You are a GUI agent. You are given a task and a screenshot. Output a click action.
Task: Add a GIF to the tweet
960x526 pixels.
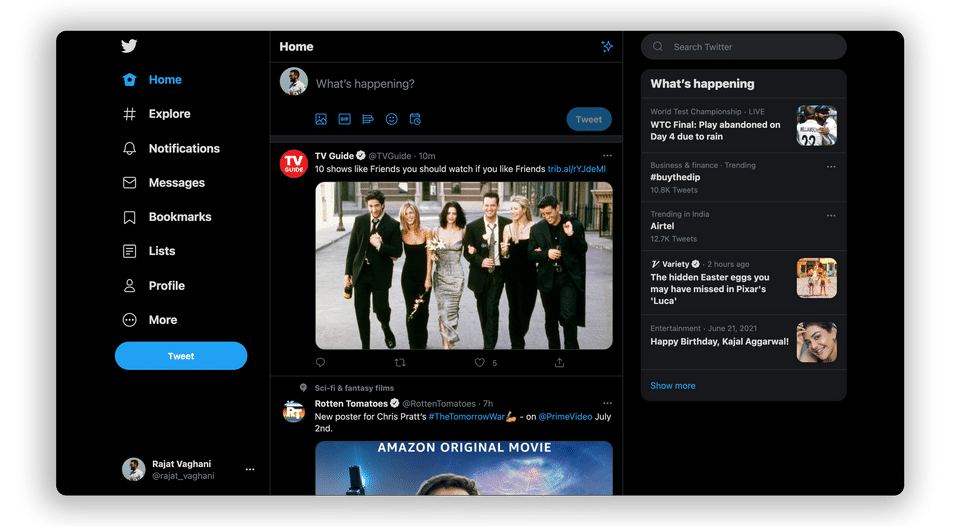[345, 119]
